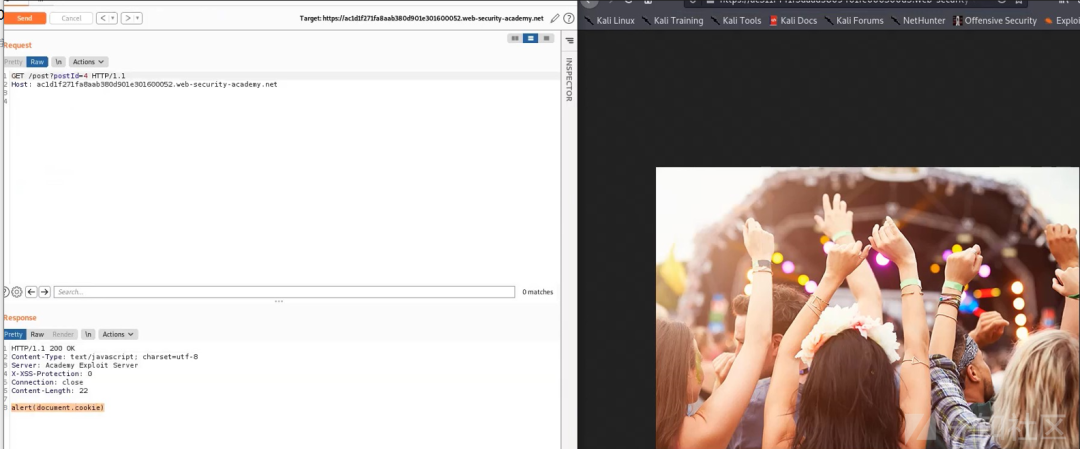The height and width of the screenshot is (449, 1080).
Task: Click the 0 matches label
Action: tap(537, 292)
